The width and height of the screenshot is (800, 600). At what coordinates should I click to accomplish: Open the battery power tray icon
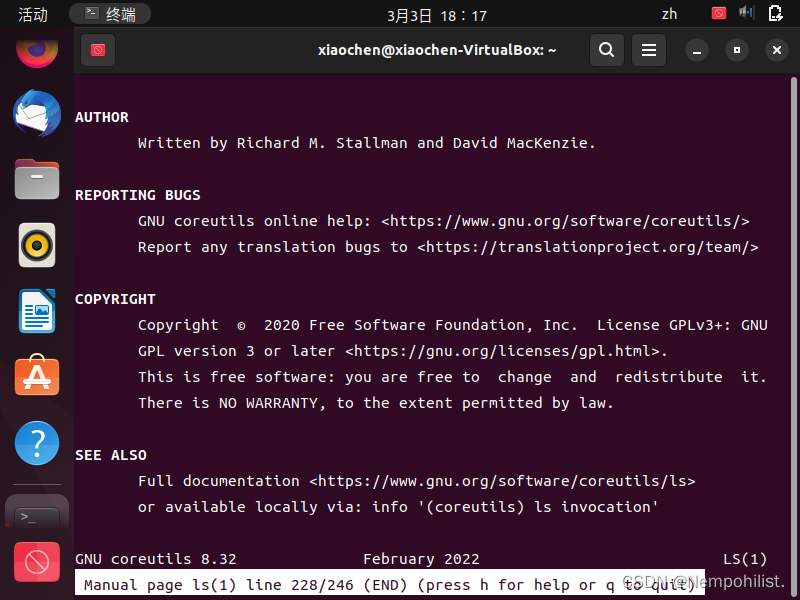click(x=776, y=13)
